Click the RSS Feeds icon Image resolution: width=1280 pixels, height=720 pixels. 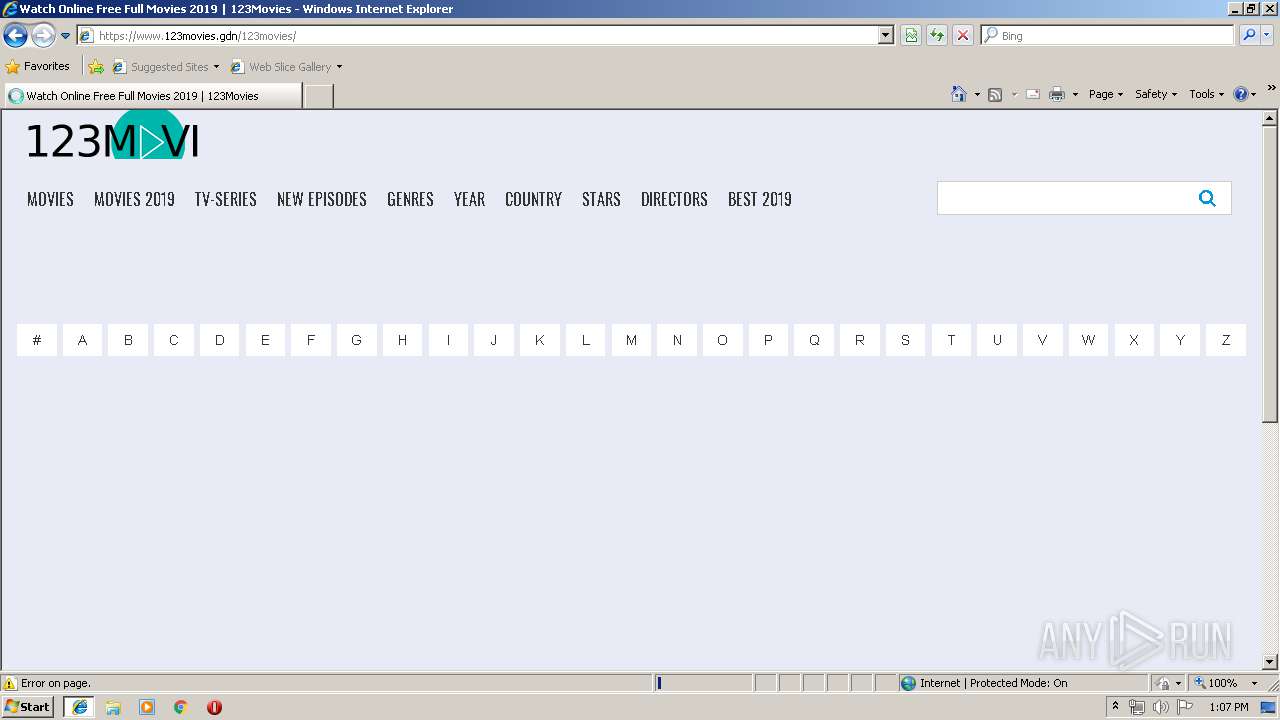pyautogui.click(x=995, y=94)
